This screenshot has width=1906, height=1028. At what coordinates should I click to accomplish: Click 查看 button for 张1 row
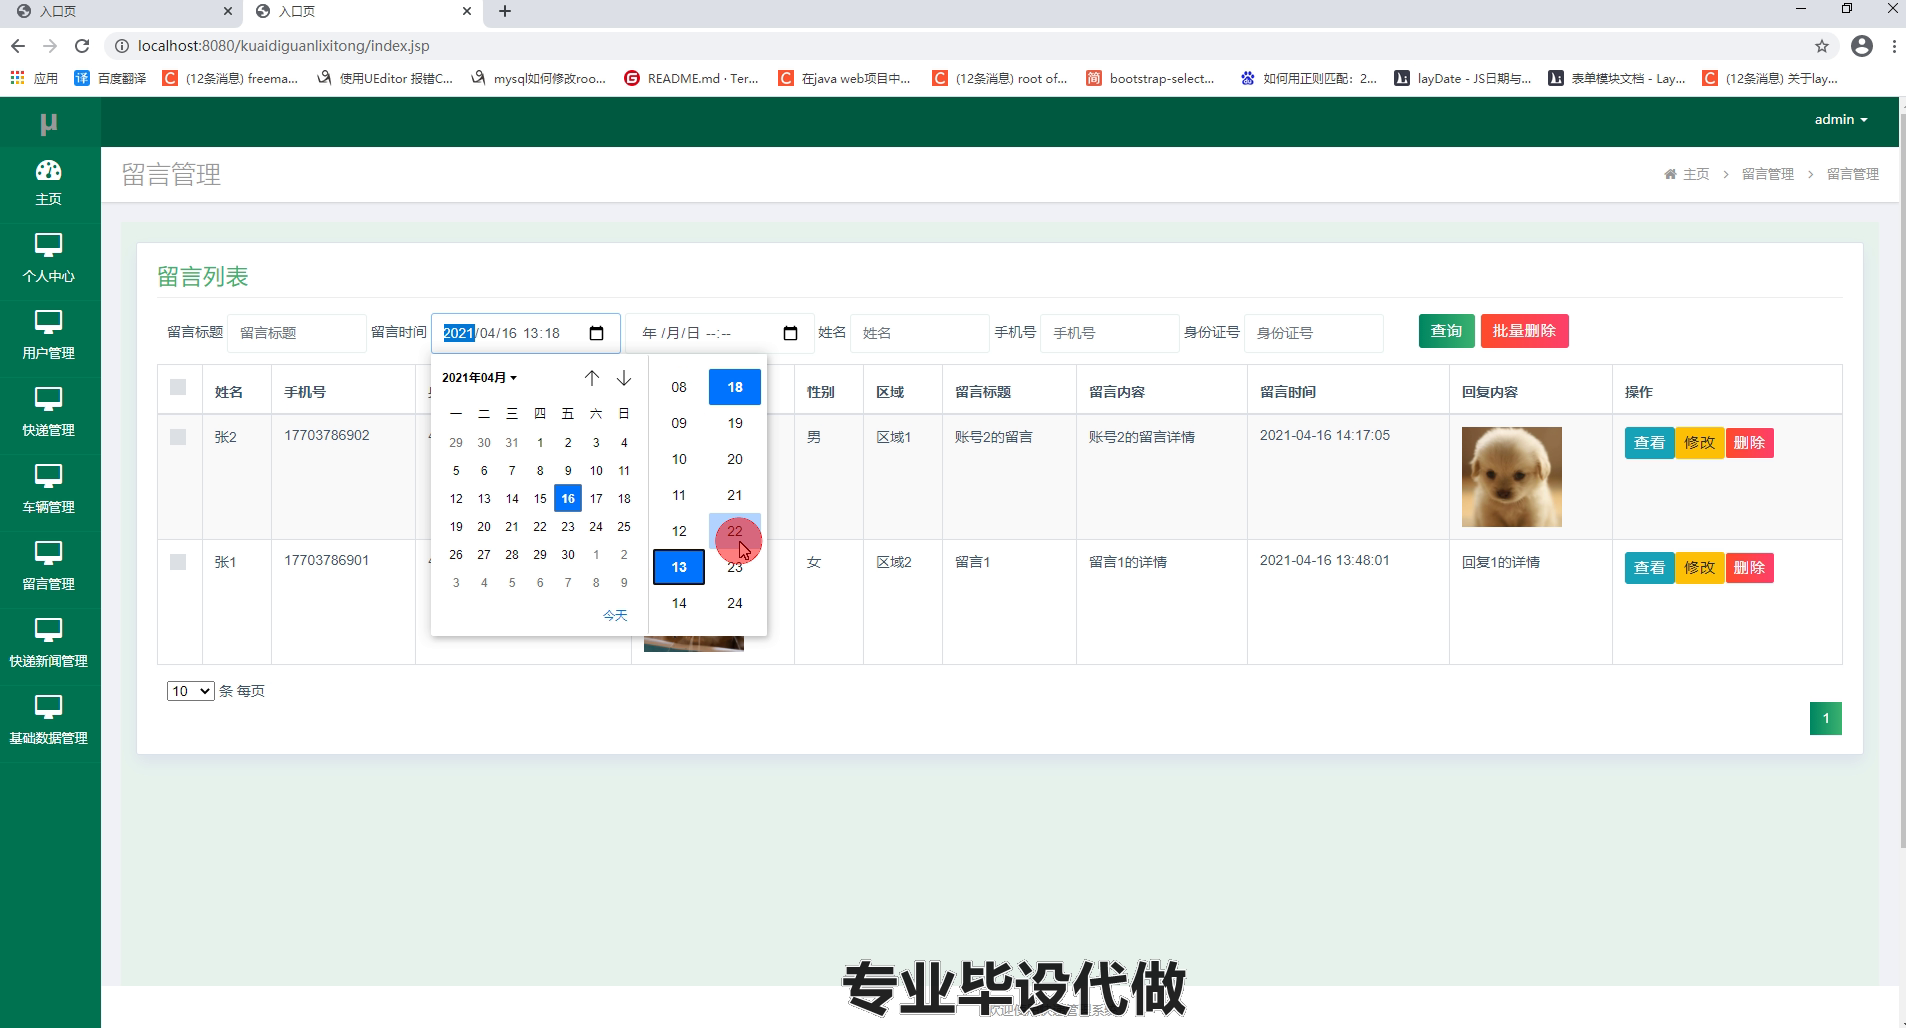1649,568
